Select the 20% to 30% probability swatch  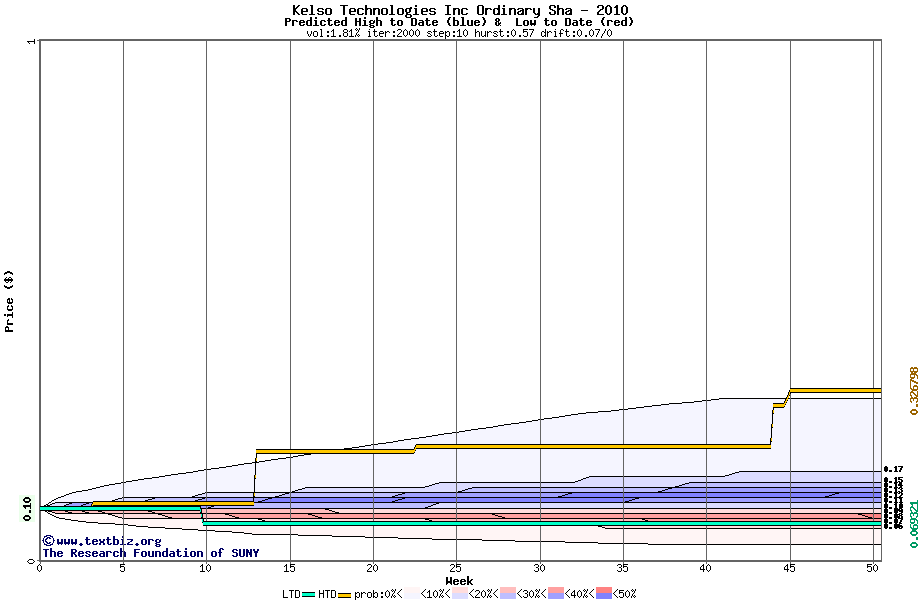click(508, 594)
